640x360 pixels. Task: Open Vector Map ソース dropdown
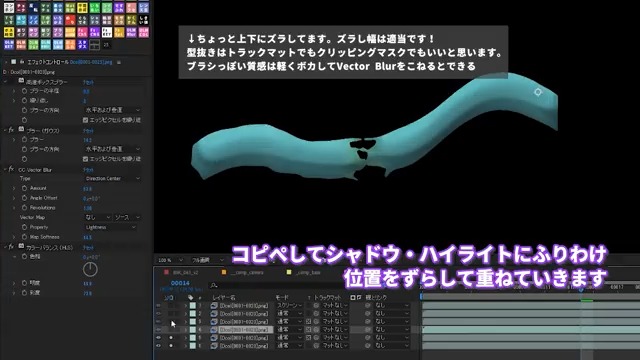click(x=127, y=217)
